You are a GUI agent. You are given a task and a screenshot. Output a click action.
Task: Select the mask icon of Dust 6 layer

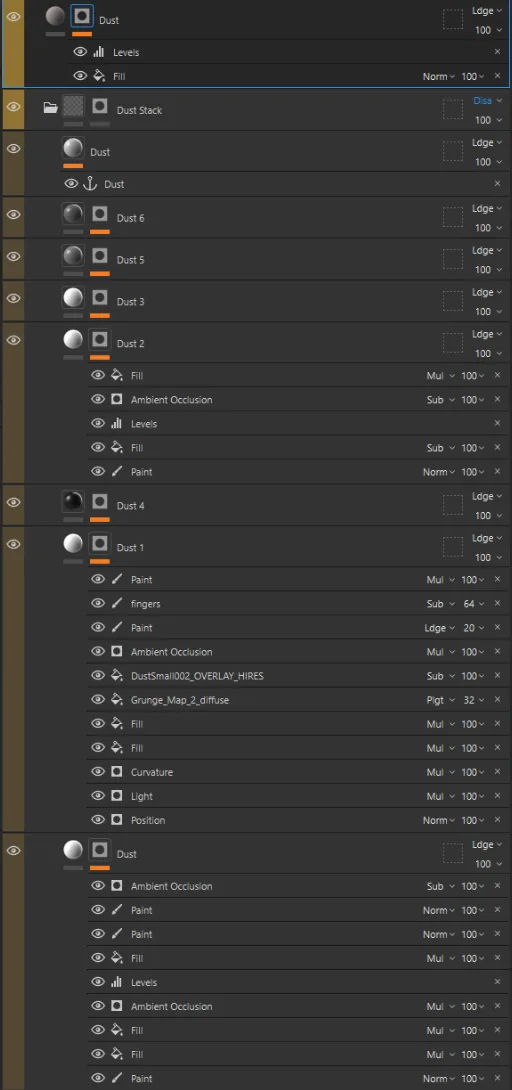[100, 213]
